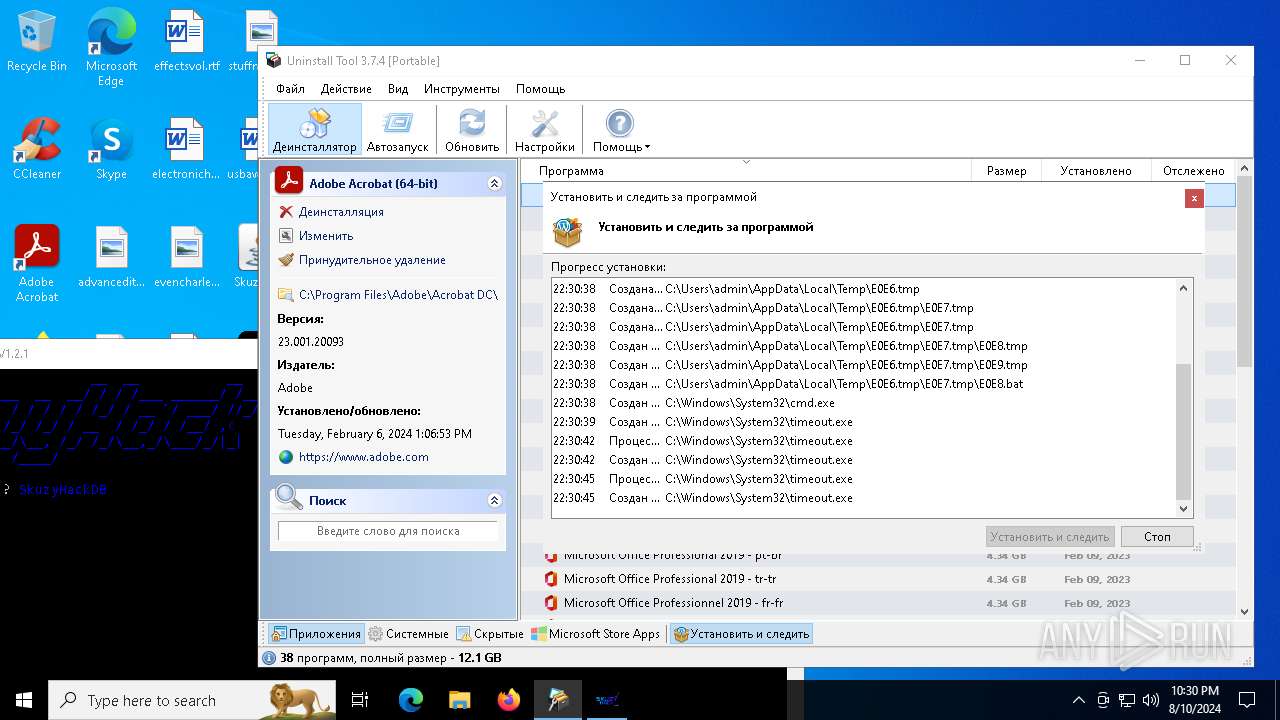Click Изменить action for Adobe Acrobat
This screenshot has height=720, width=1280.
pos(326,236)
